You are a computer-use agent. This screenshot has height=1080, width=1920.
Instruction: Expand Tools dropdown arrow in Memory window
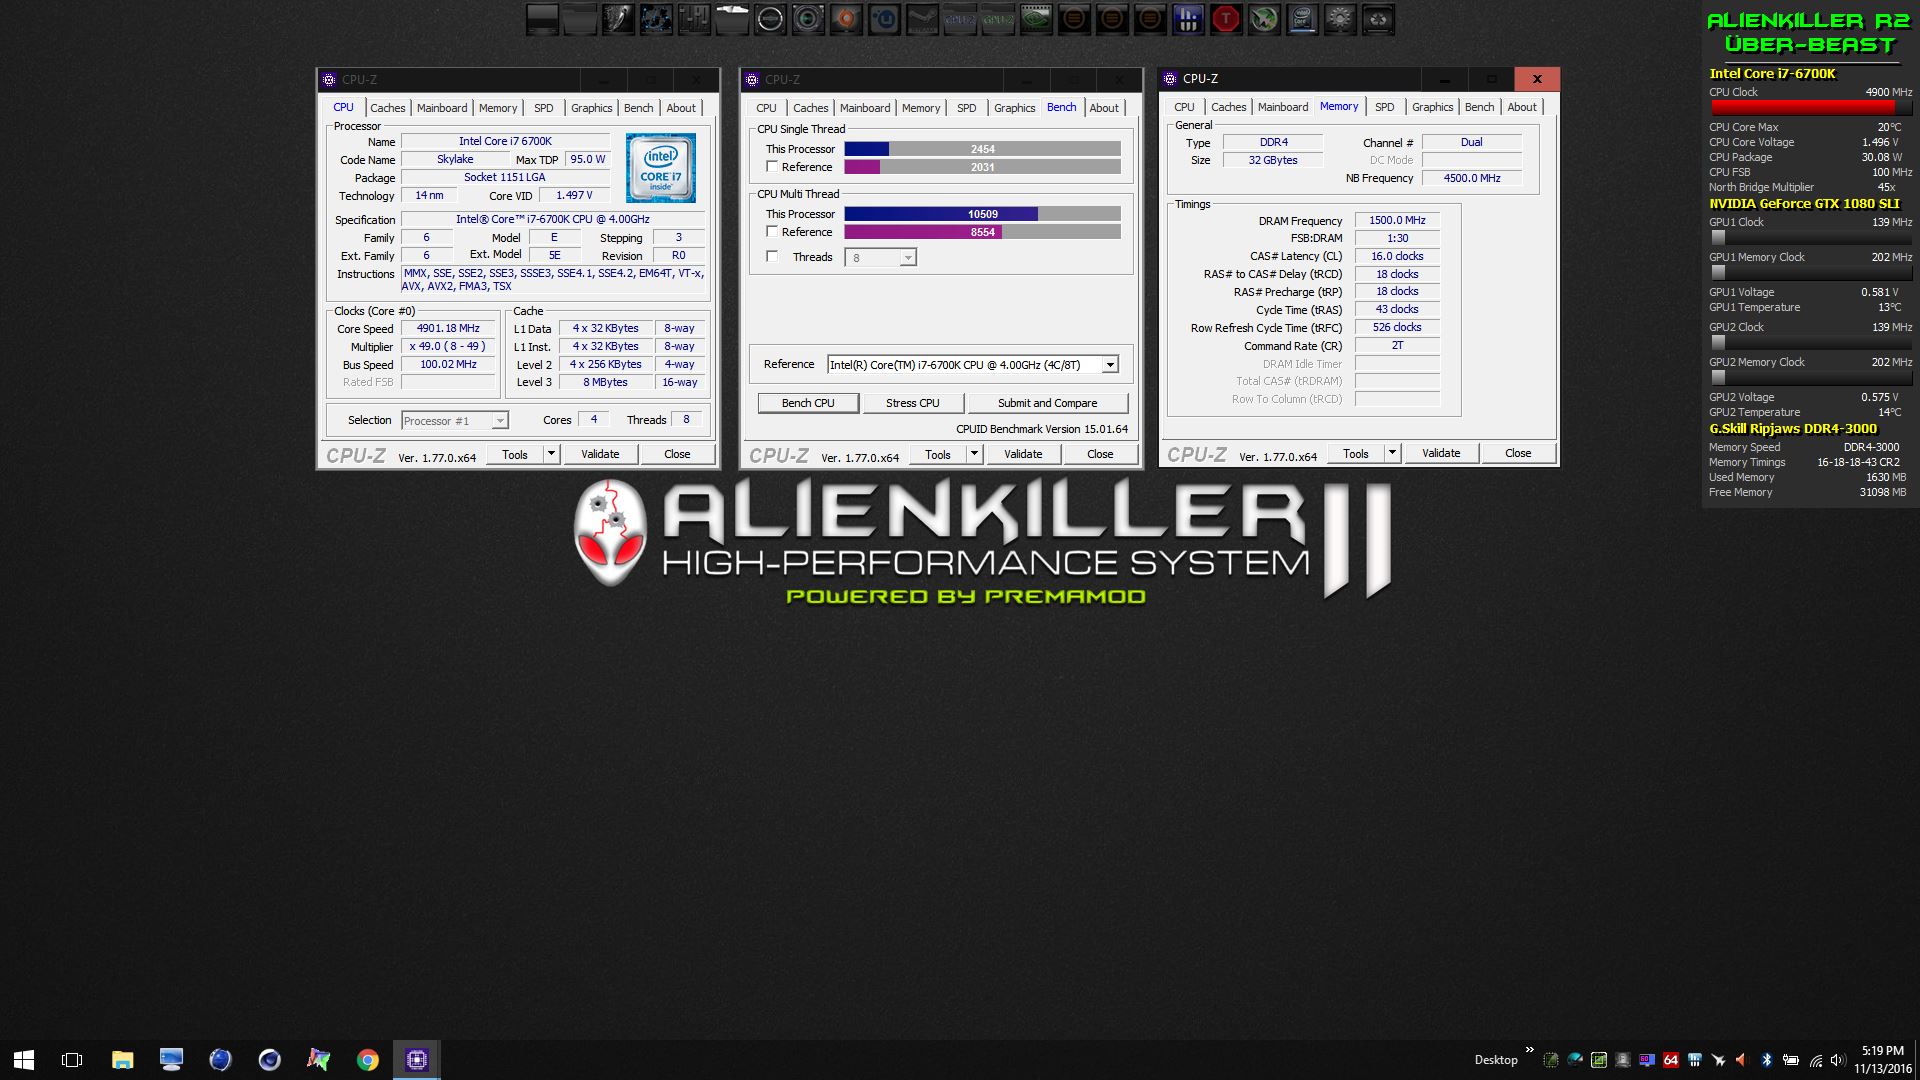click(x=1392, y=453)
